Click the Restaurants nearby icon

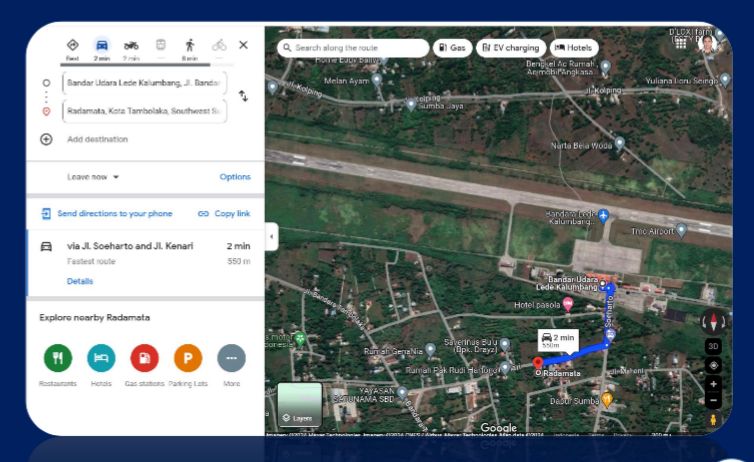click(57, 358)
